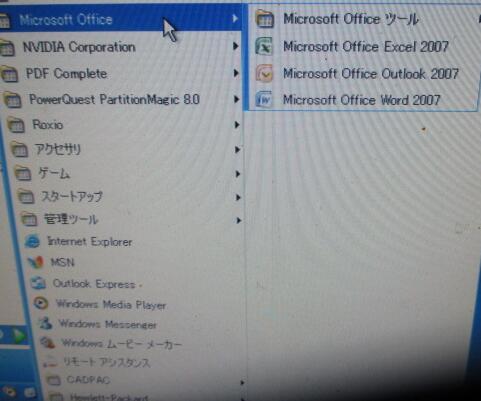Select the ゲーム menu entry
The image size is (481, 401).
127,174
